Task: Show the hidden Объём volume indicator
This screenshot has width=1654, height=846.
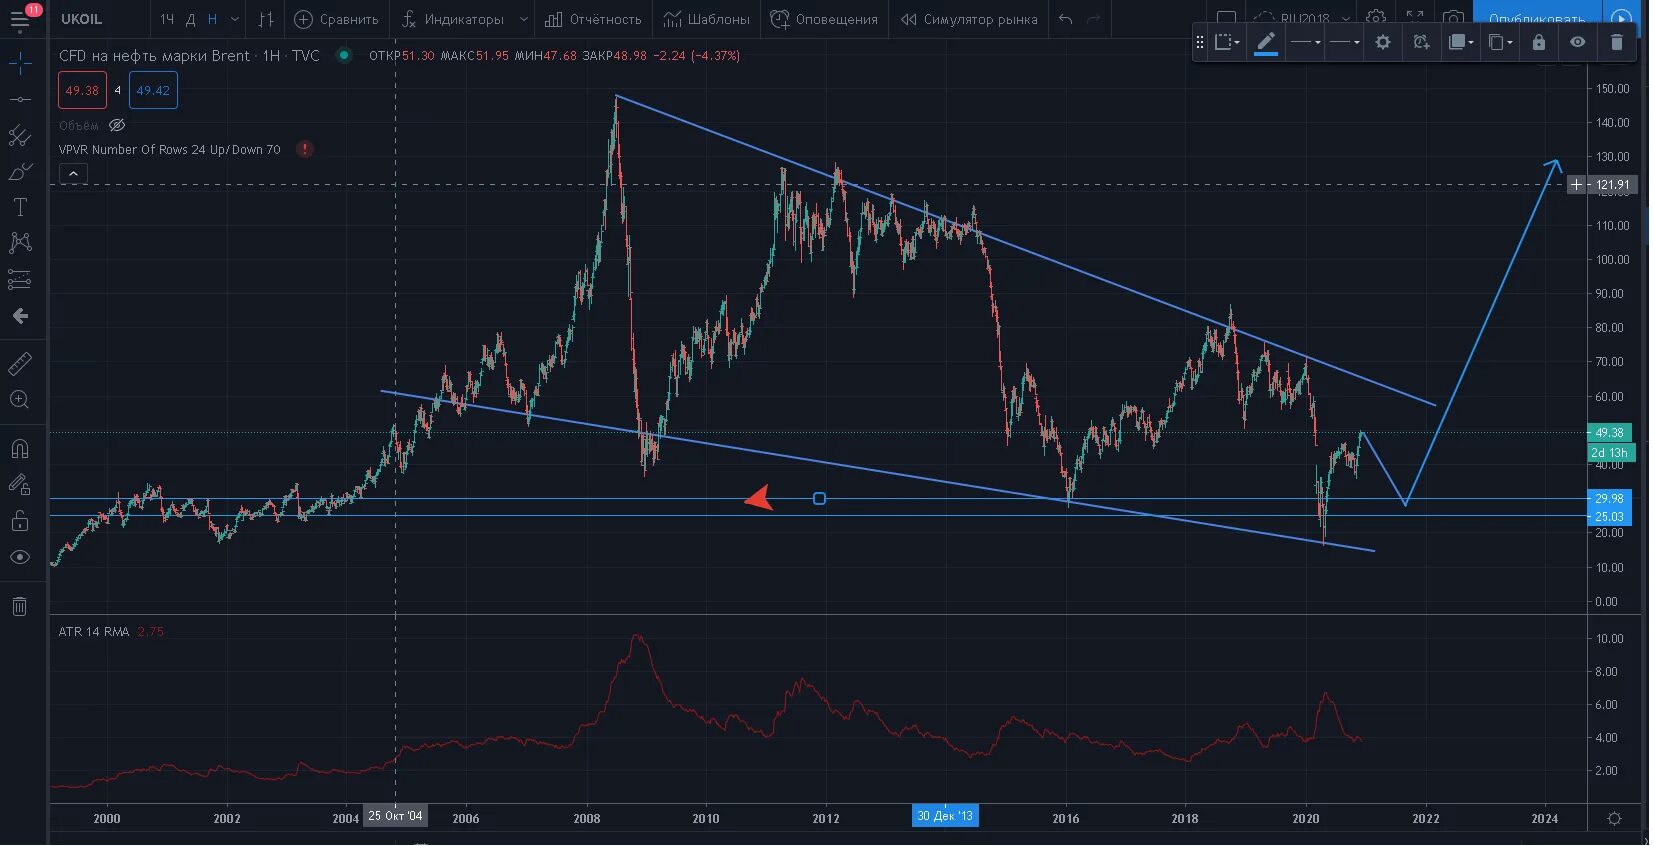Action: (x=117, y=125)
